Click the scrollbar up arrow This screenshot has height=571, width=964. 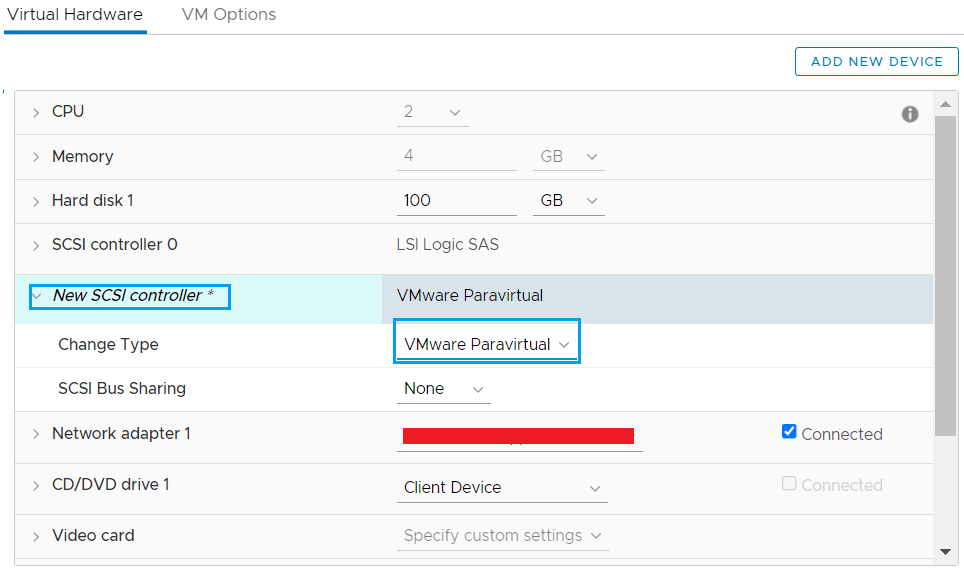946,104
